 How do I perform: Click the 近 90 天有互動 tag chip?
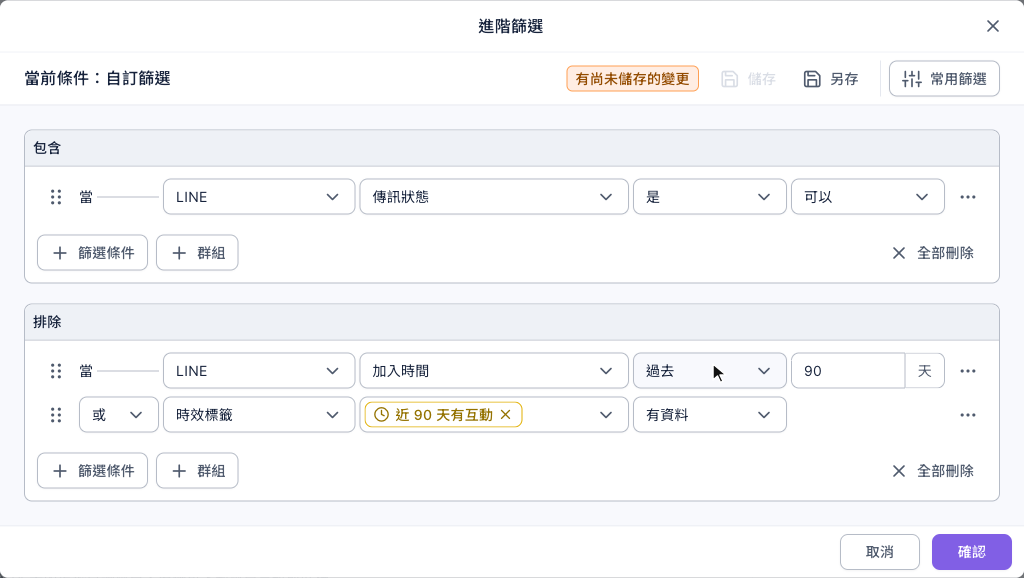[443, 414]
